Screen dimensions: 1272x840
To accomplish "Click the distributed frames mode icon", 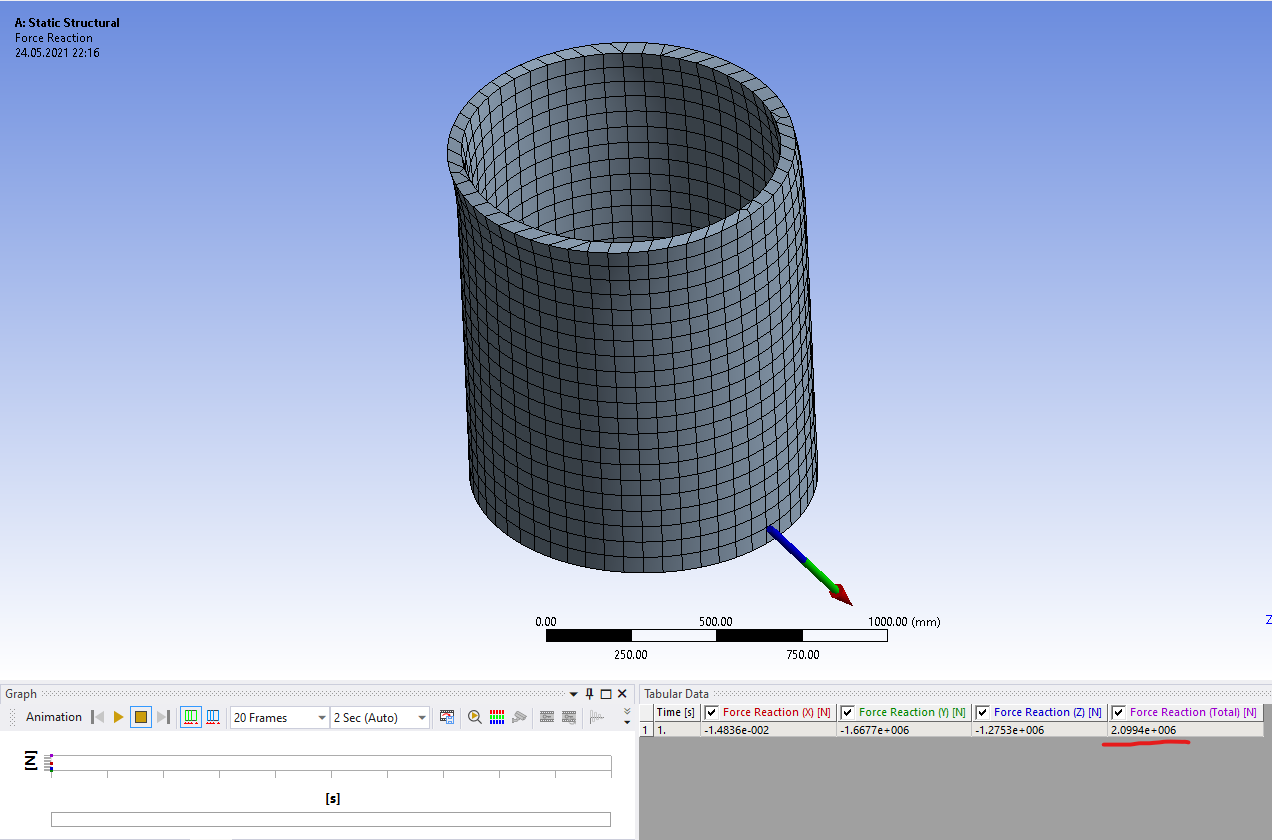I will [x=190, y=717].
